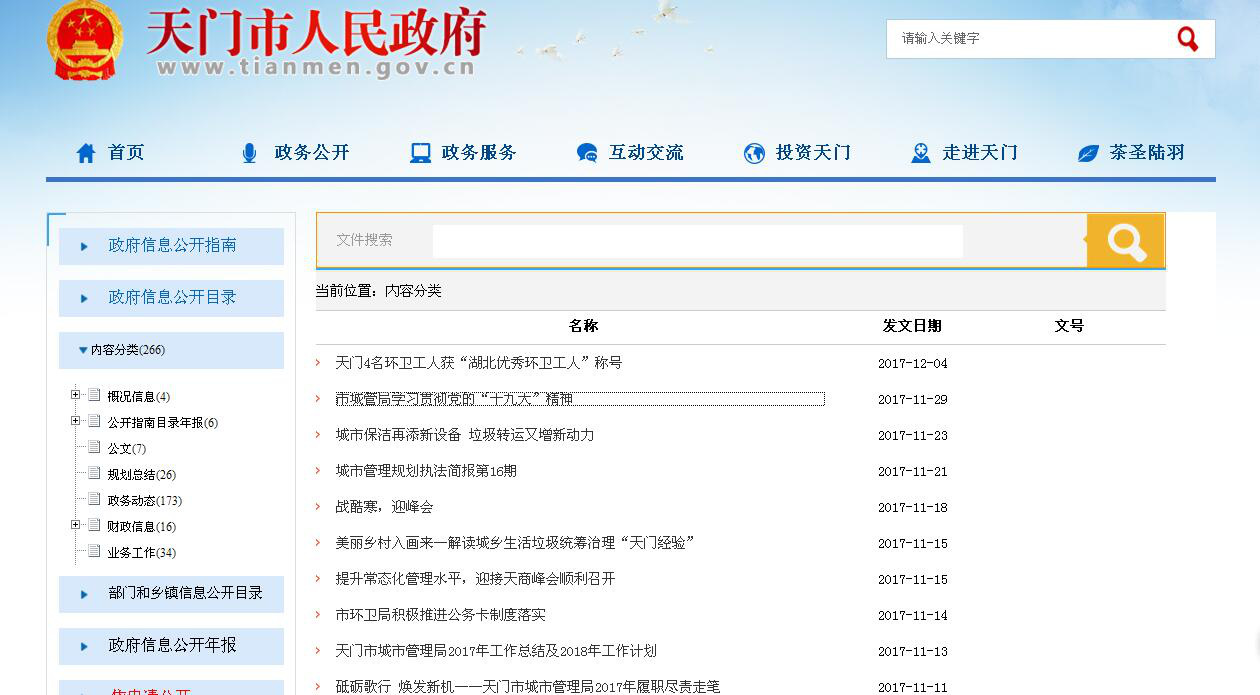Click the person badge icon beside 走进天门
Image resolution: width=1260 pixels, height=695 pixels.
pyautogui.click(x=921, y=153)
